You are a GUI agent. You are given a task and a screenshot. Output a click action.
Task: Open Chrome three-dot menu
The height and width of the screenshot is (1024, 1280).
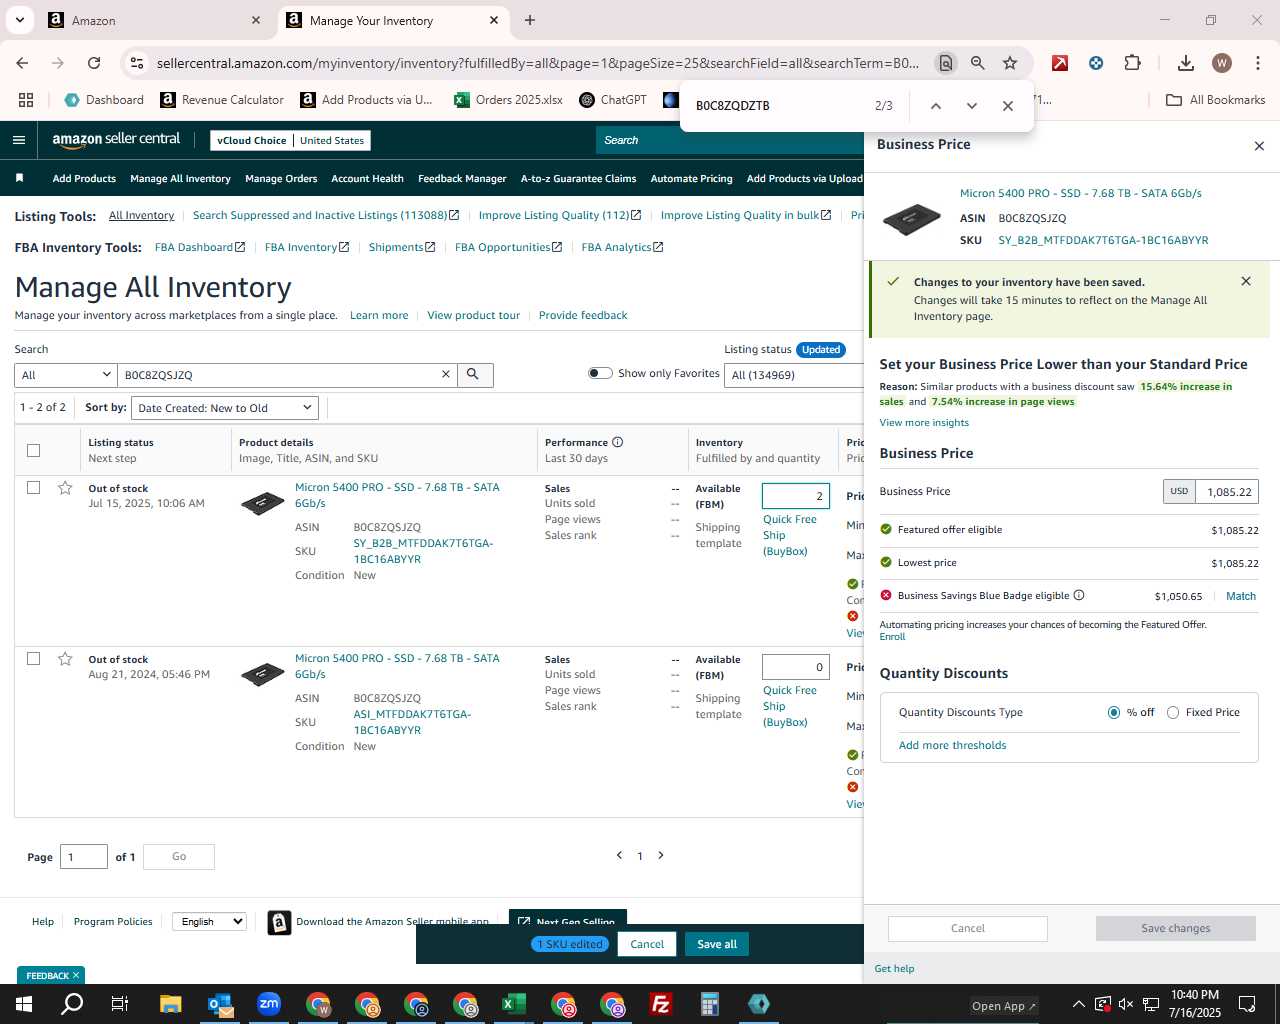coord(1258,63)
